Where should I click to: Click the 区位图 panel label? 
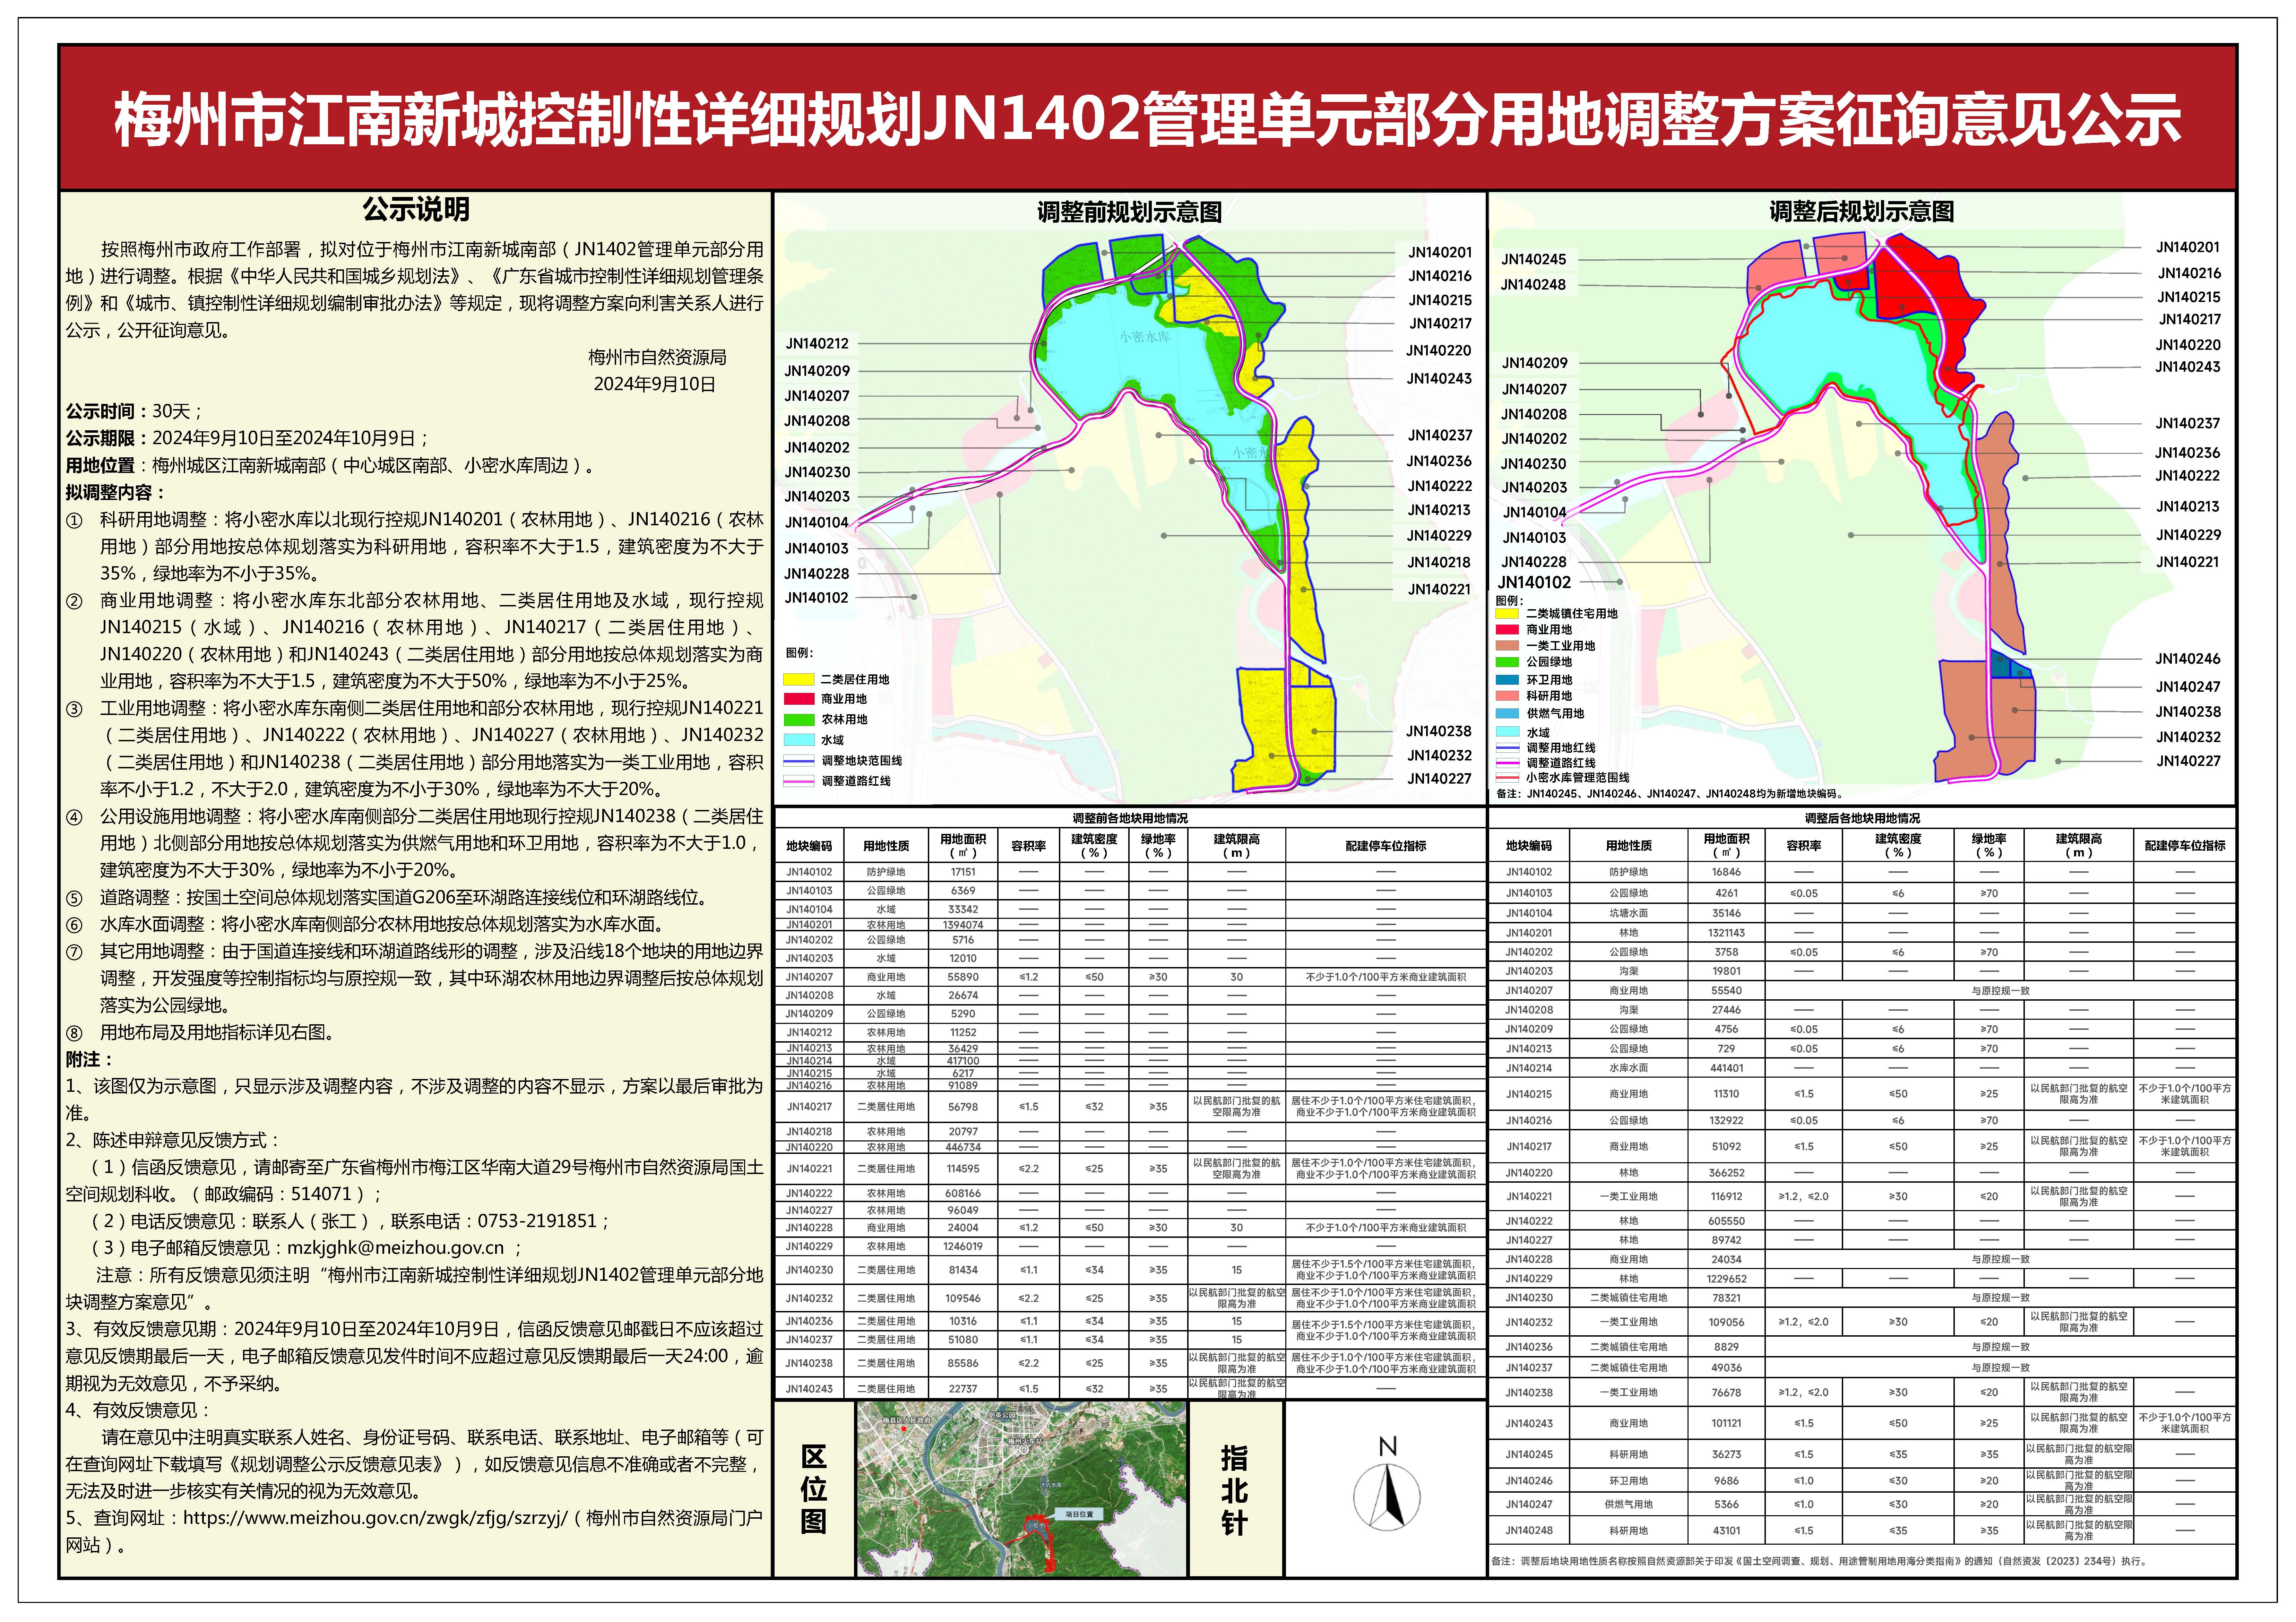[814, 1489]
